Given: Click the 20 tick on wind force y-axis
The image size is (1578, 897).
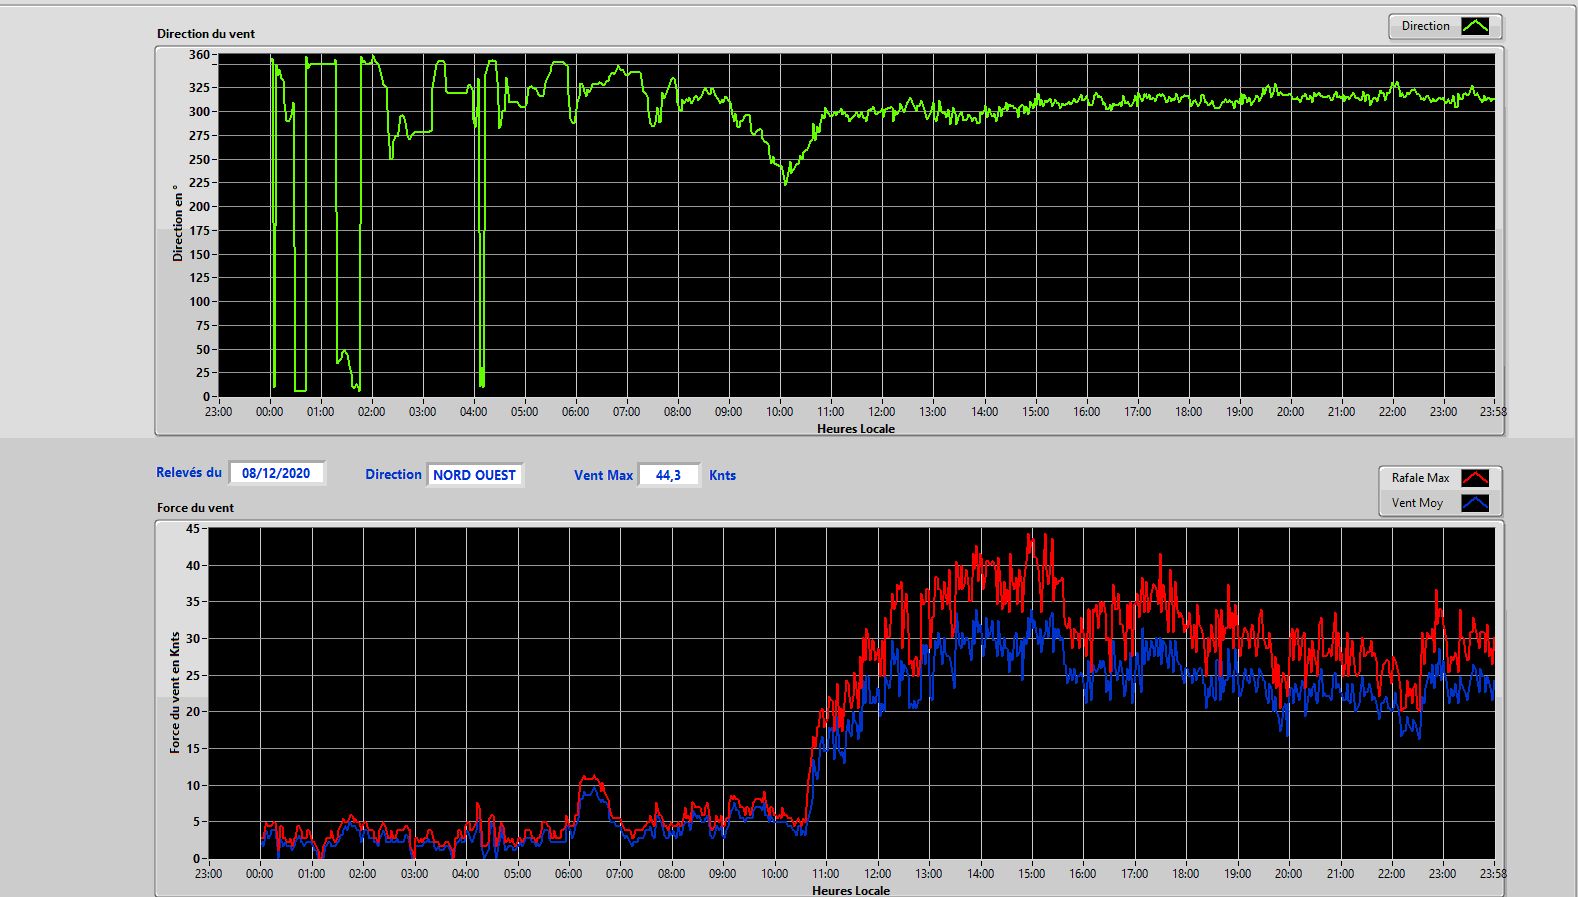Looking at the screenshot, I should click(193, 712).
